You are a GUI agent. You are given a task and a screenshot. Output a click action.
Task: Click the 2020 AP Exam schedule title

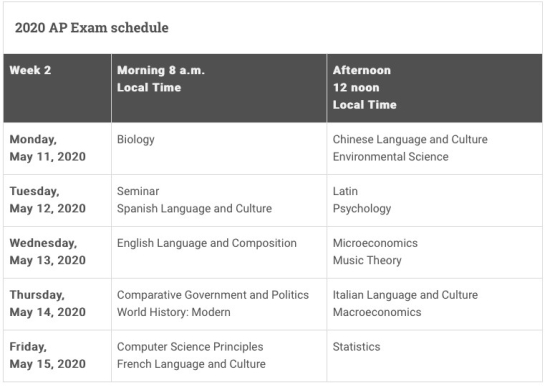92,28
